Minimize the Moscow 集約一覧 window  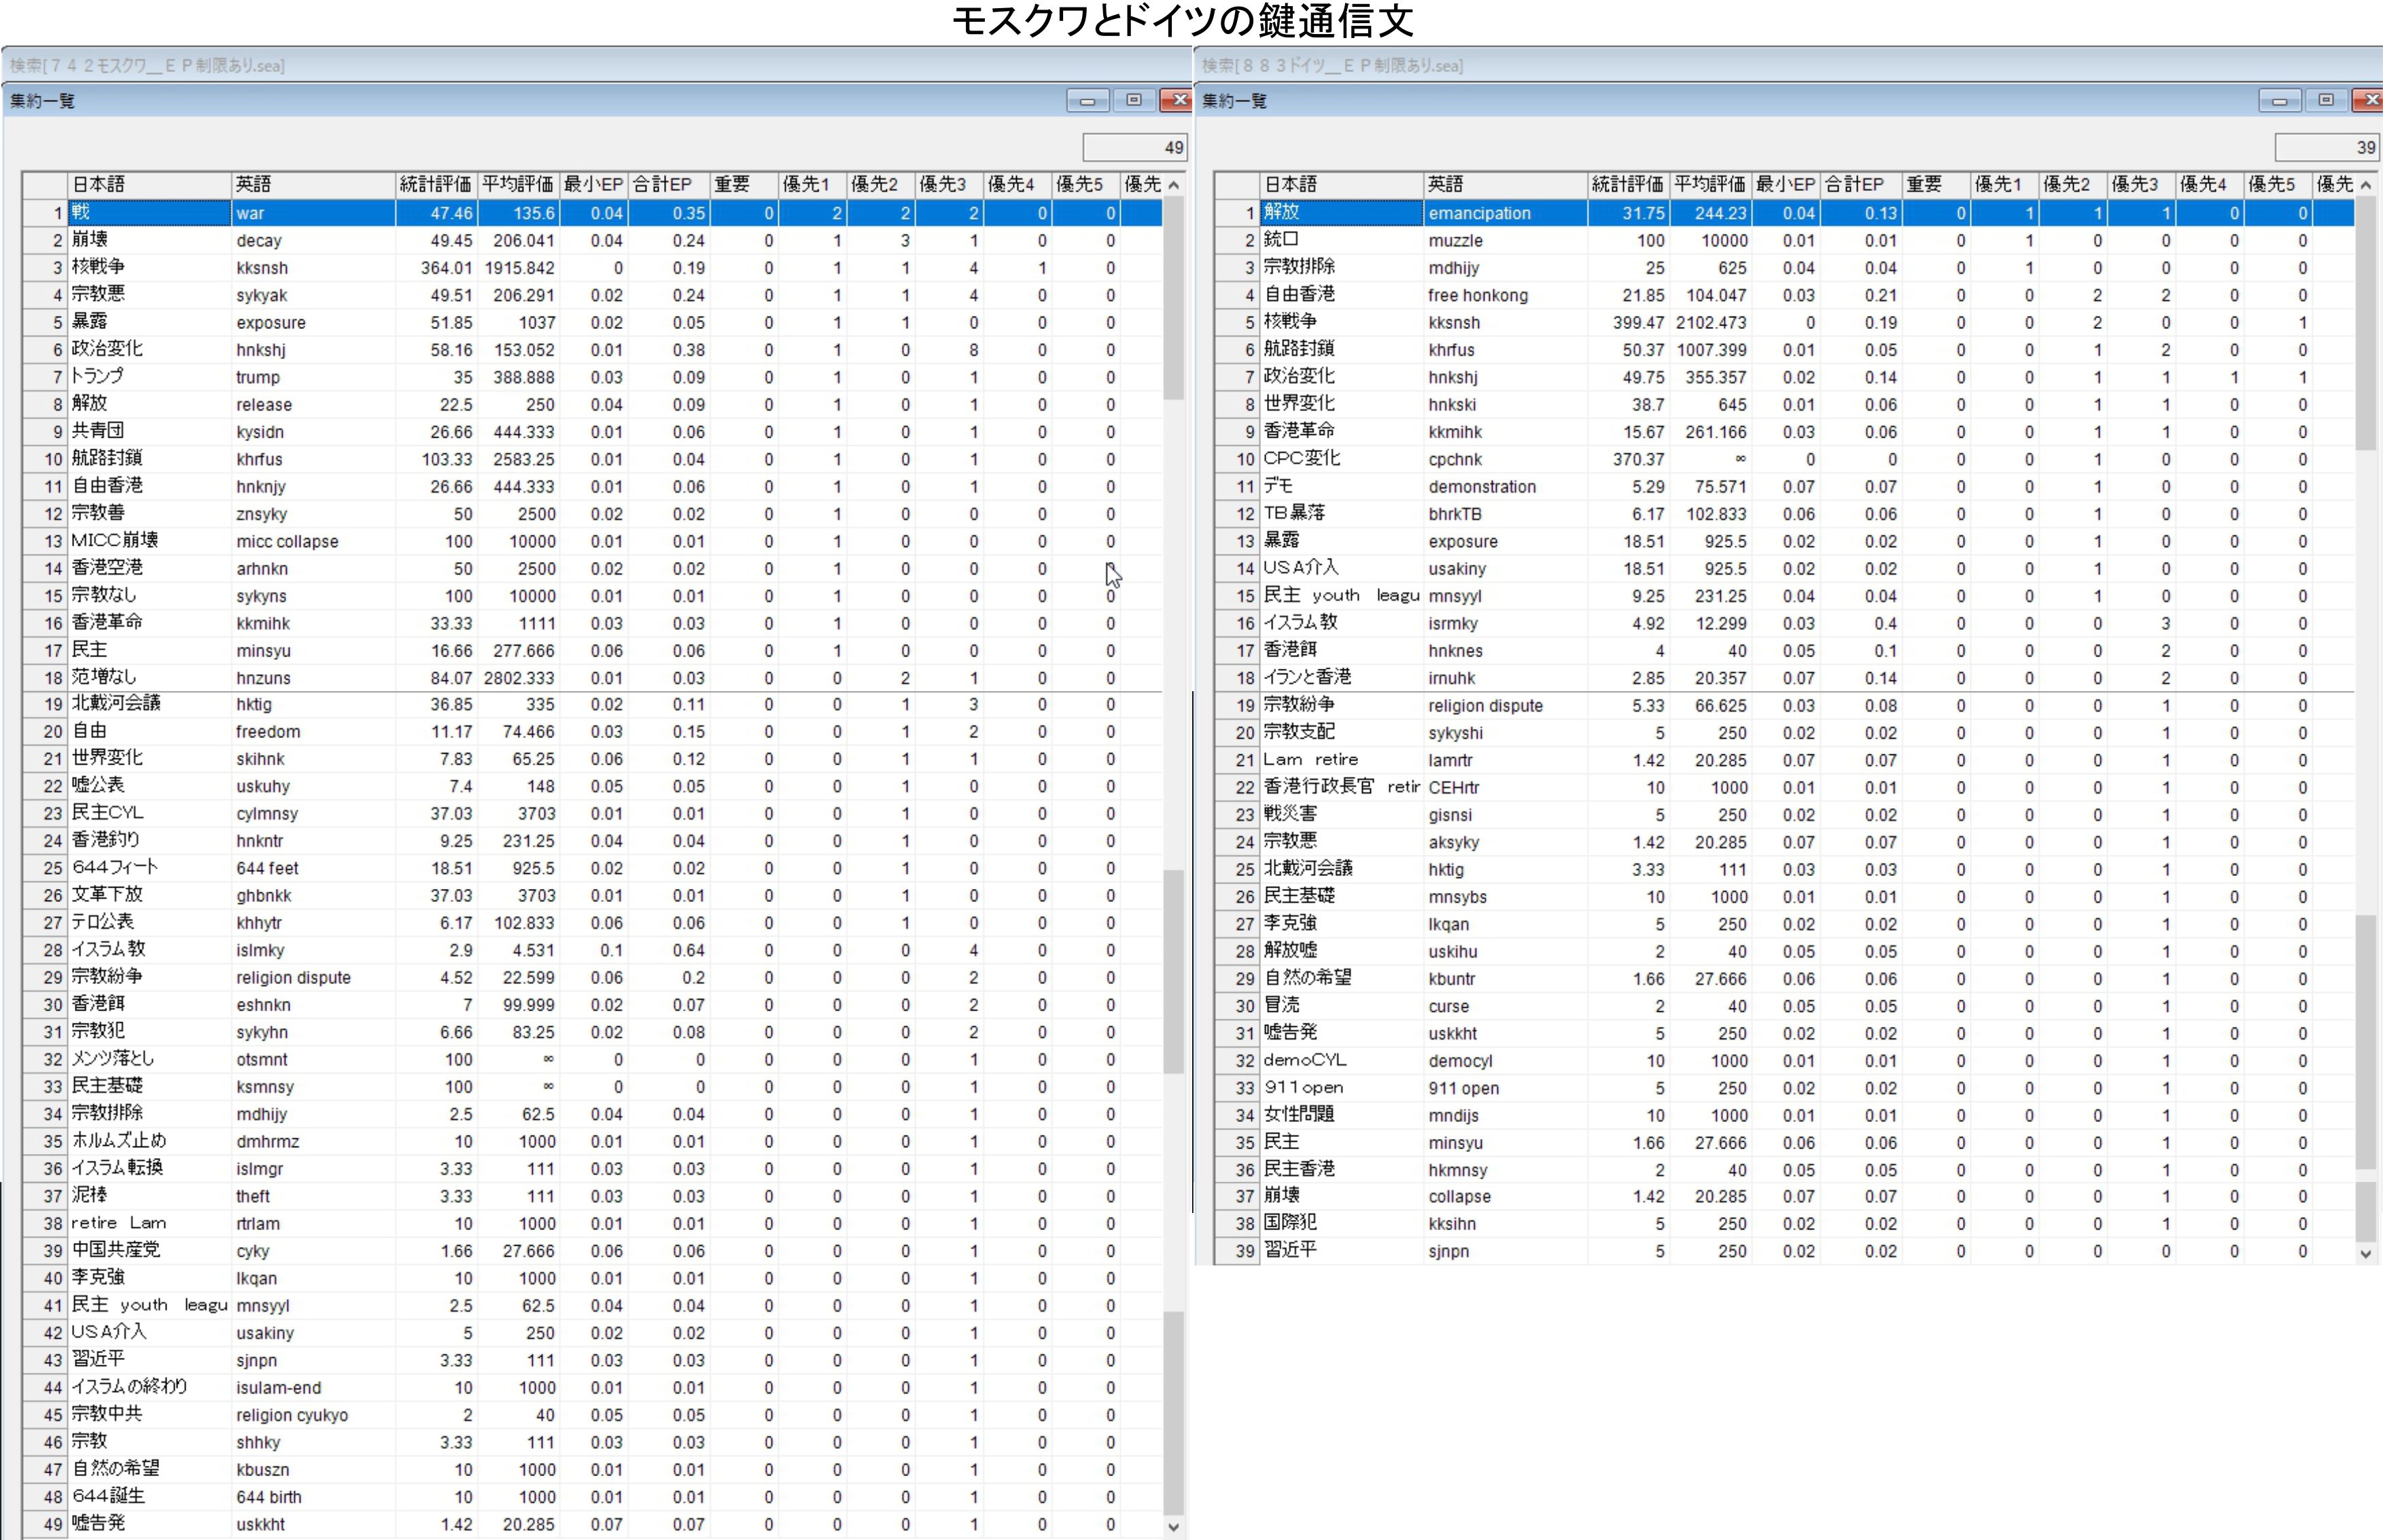coord(1087,100)
